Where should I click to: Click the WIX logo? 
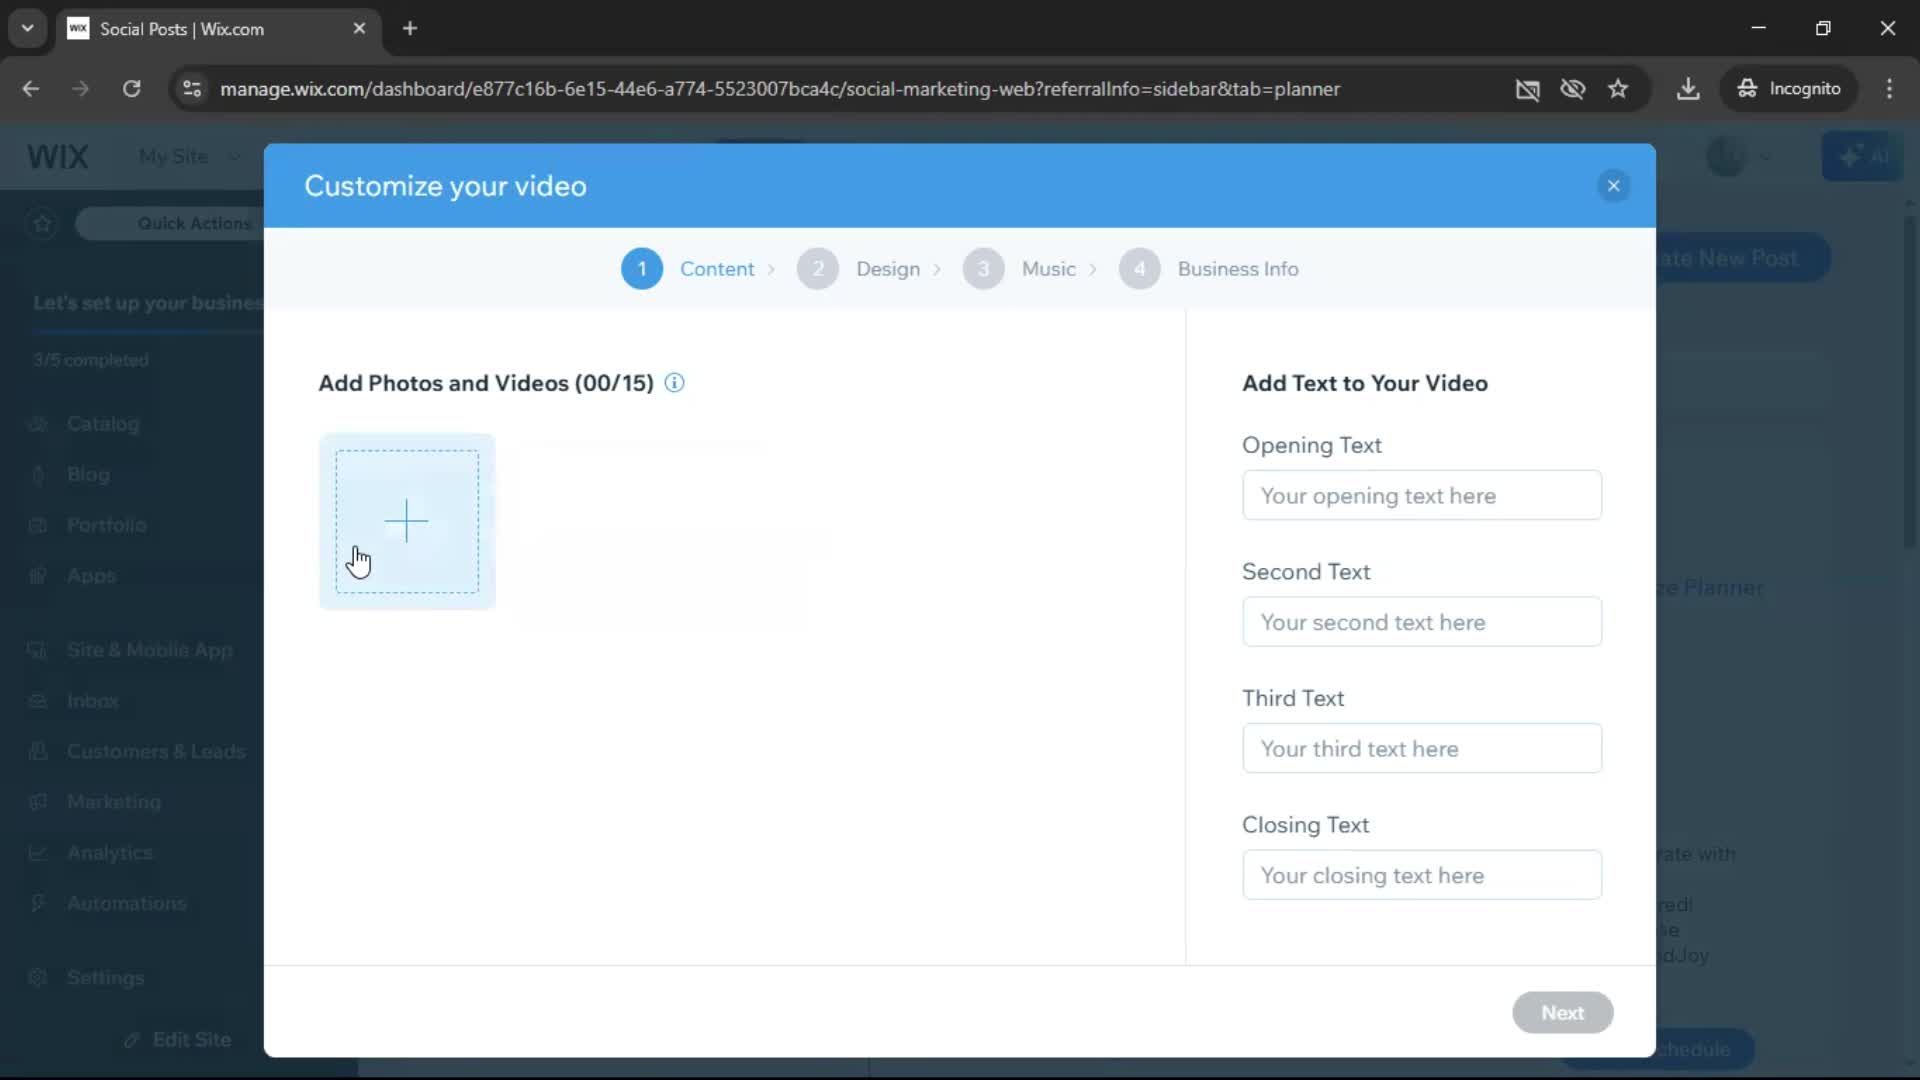pyautogui.click(x=58, y=157)
